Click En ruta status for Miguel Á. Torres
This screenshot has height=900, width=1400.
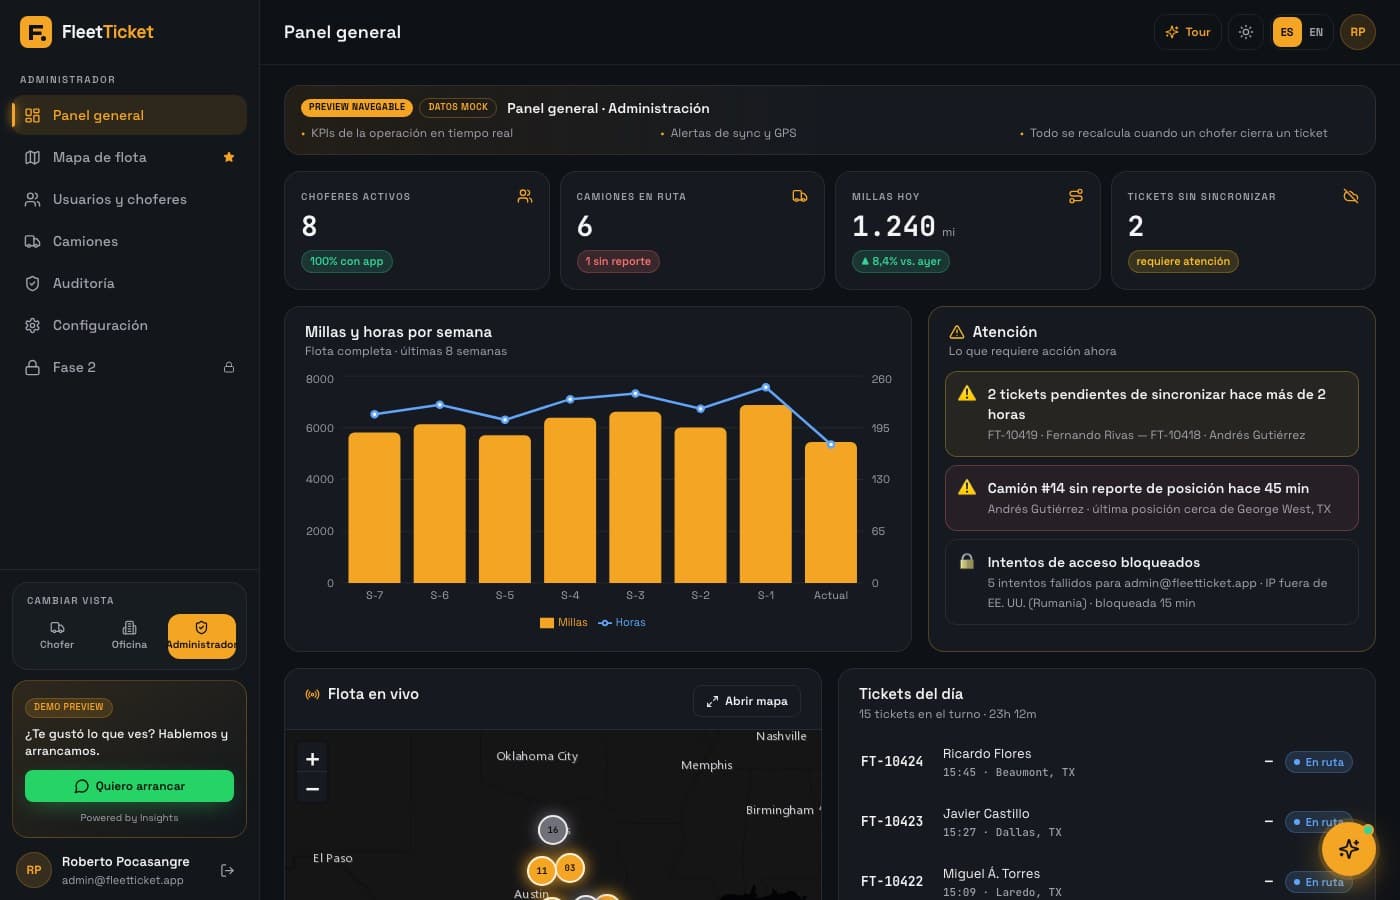[x=1318, y=882]
